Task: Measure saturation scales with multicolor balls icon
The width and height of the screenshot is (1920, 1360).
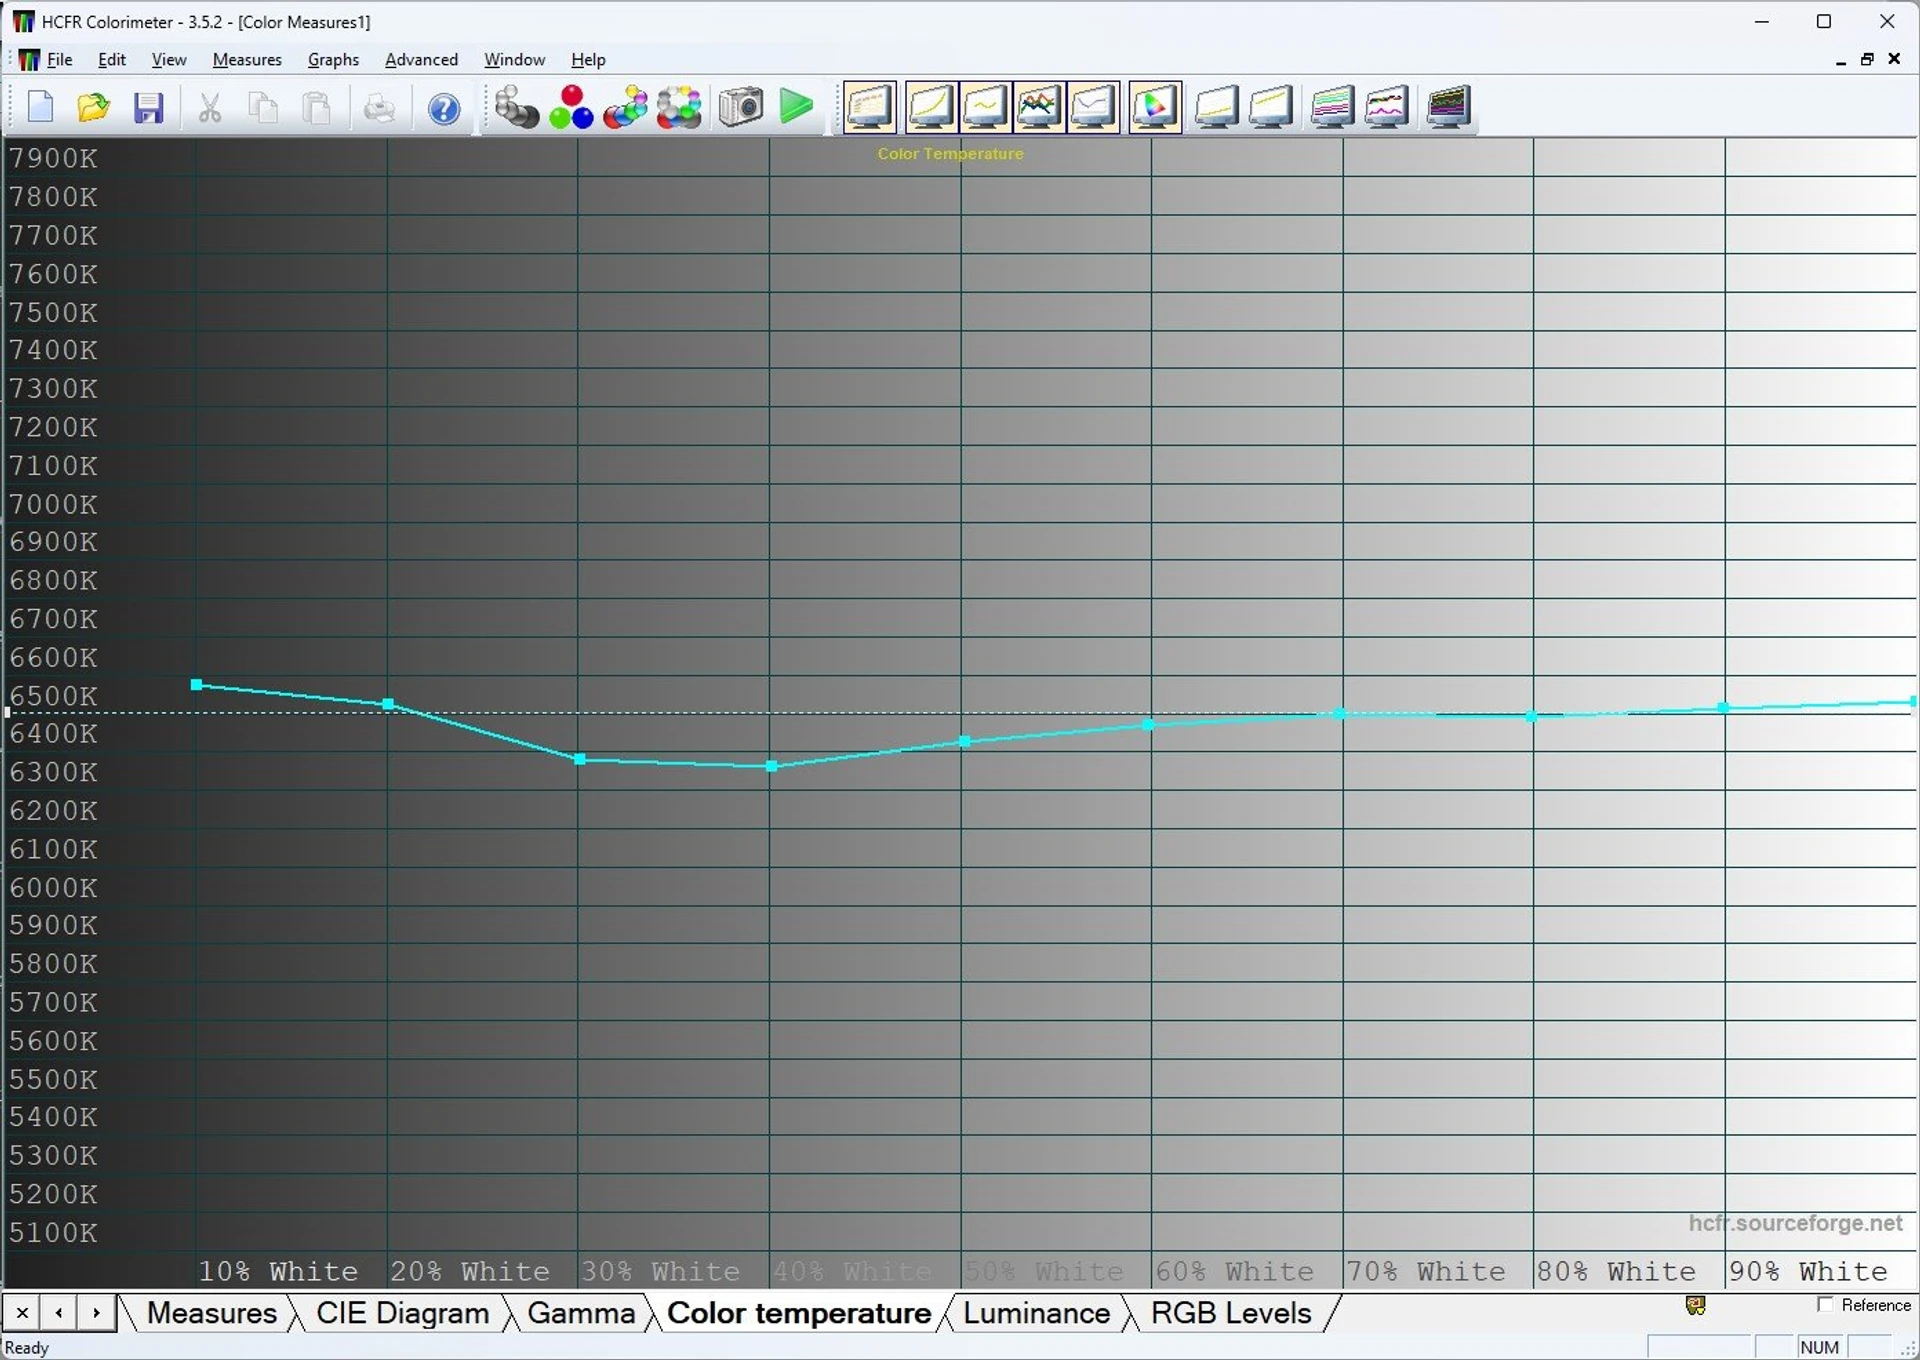Action: 680,107
